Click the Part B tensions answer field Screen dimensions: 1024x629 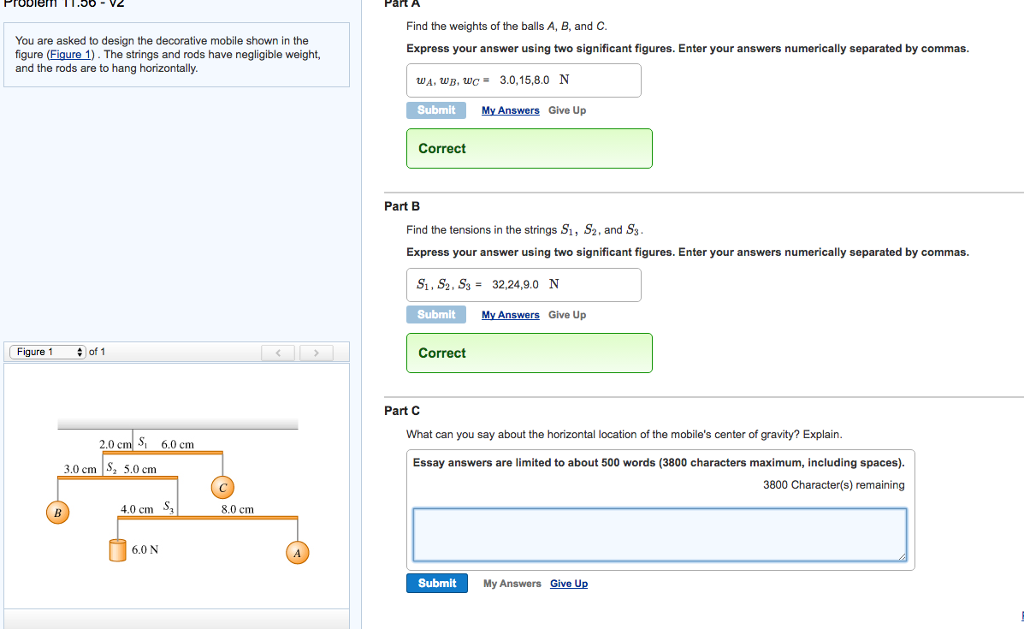(524, 285)
